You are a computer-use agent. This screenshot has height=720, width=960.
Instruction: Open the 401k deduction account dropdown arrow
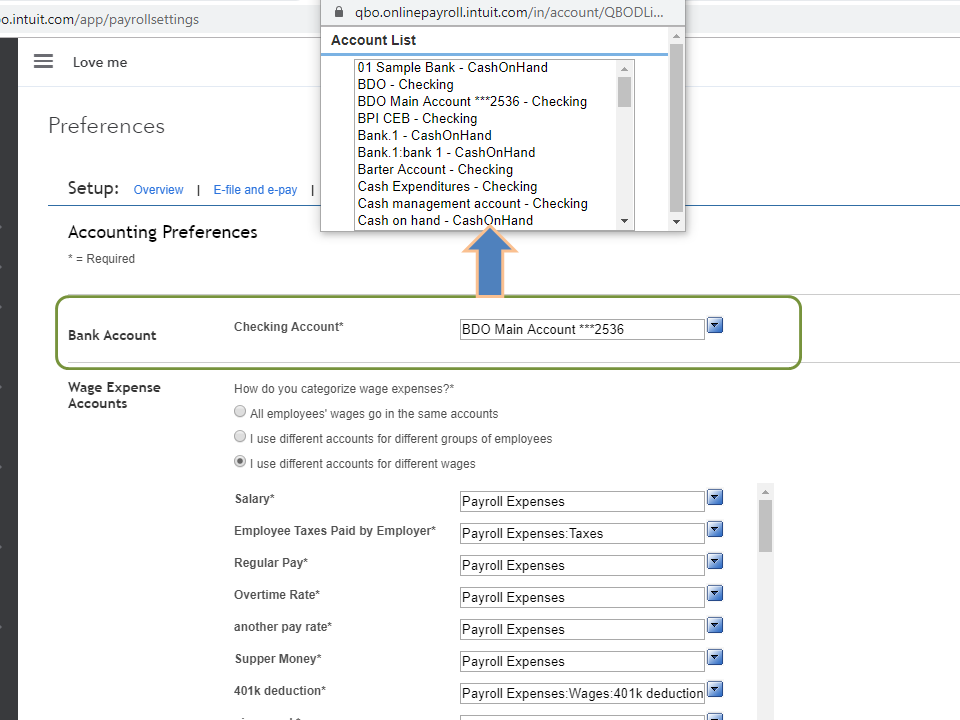[714, 689]
